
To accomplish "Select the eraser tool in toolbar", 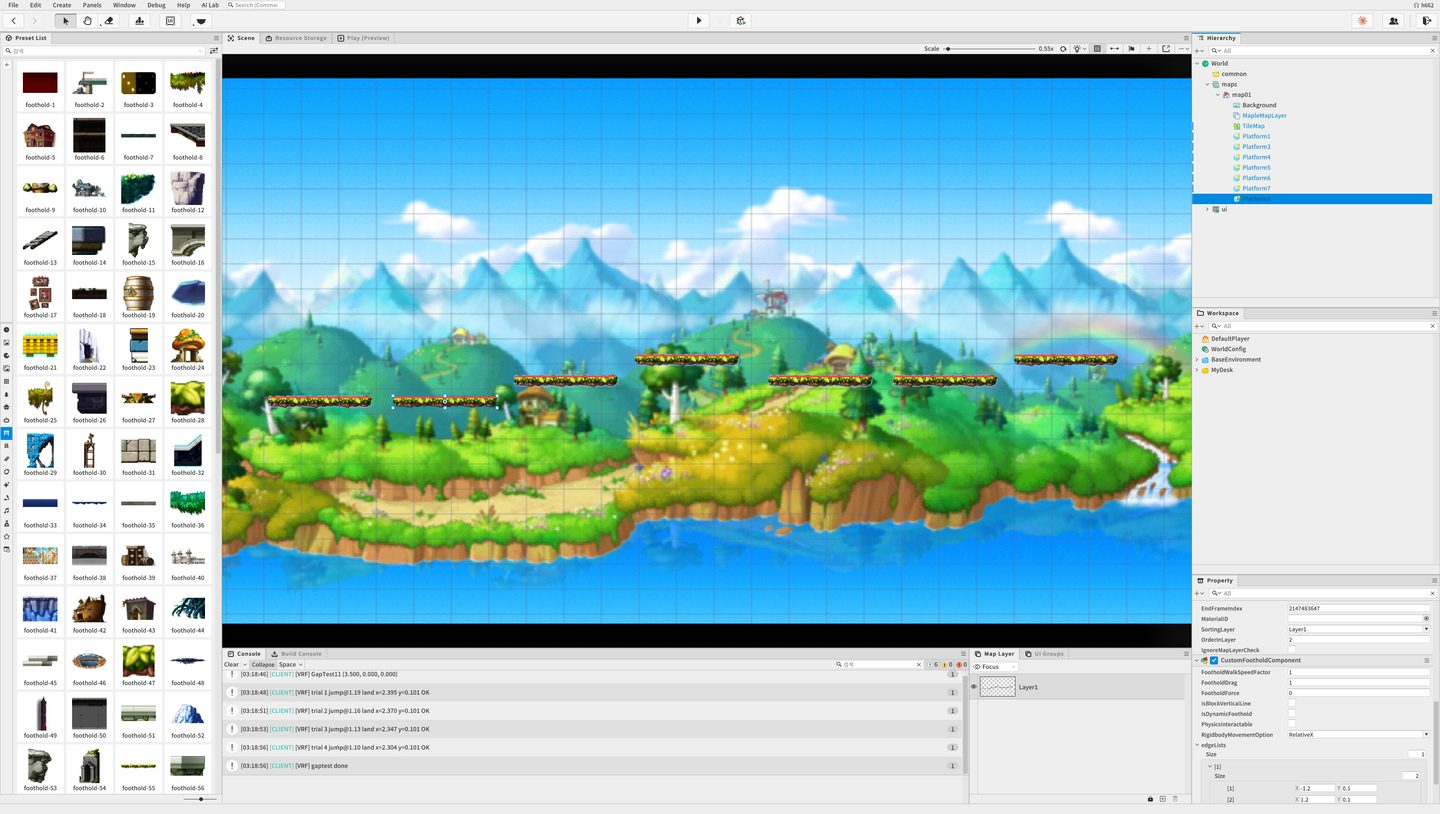I will pos(109,20).
